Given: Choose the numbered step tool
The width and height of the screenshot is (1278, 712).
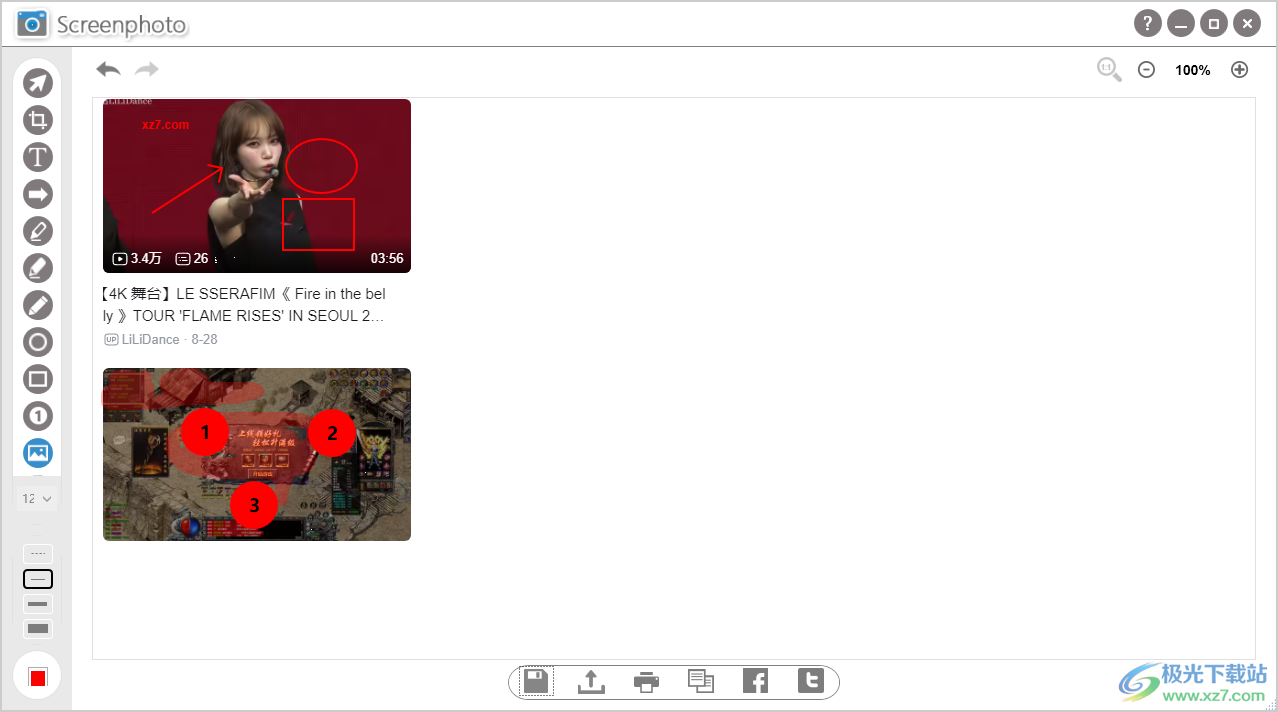Looking at the screenshot, I should (x=37, y=416).
